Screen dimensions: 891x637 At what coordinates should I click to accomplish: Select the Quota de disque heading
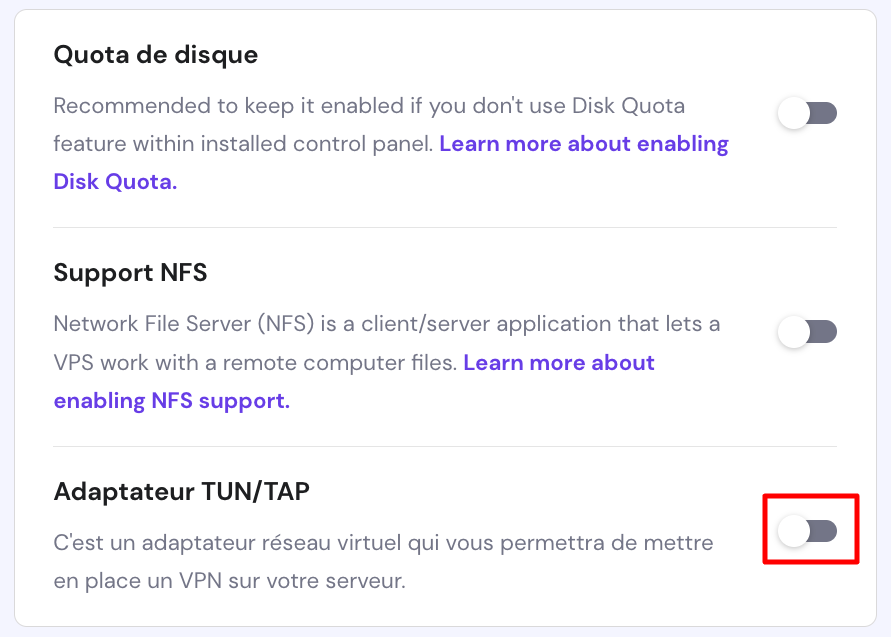pos(156,55)
